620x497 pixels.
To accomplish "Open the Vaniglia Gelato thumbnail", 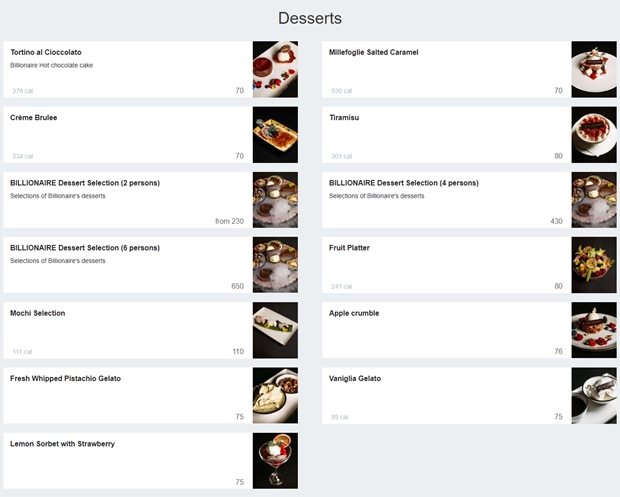I will (x=594, y=395).
